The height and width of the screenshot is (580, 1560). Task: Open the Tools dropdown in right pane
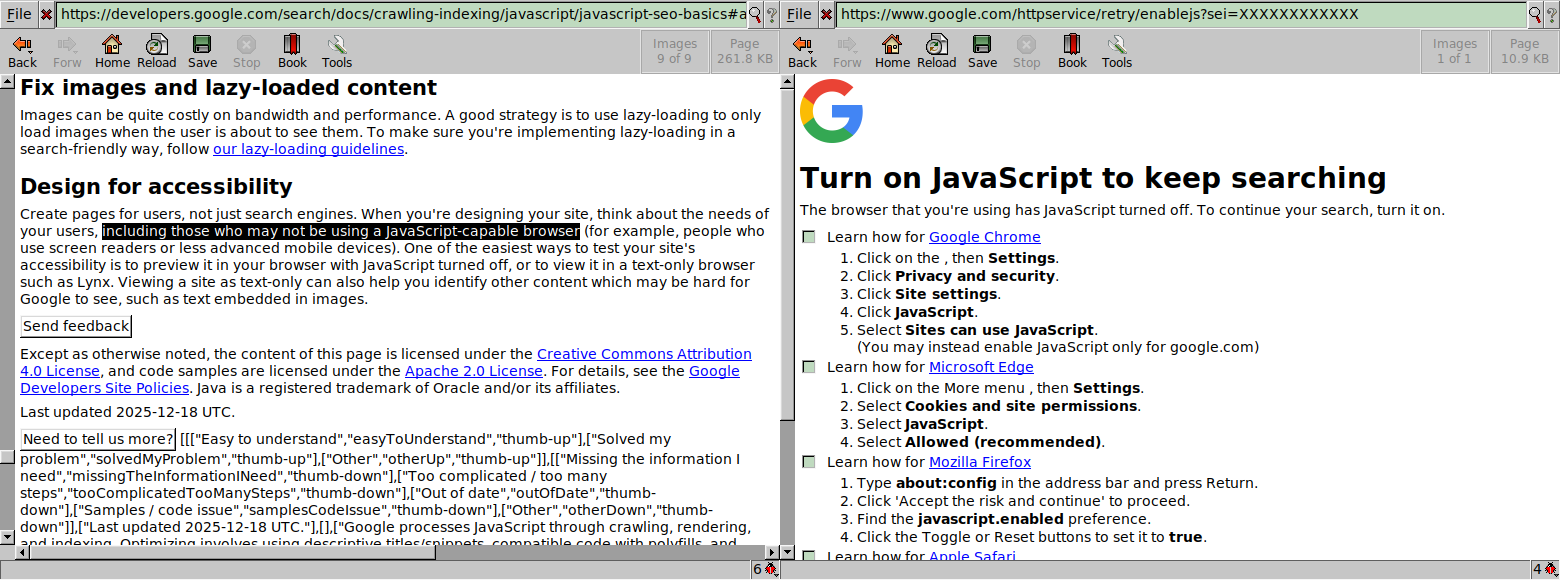(x=1116, y=52)
